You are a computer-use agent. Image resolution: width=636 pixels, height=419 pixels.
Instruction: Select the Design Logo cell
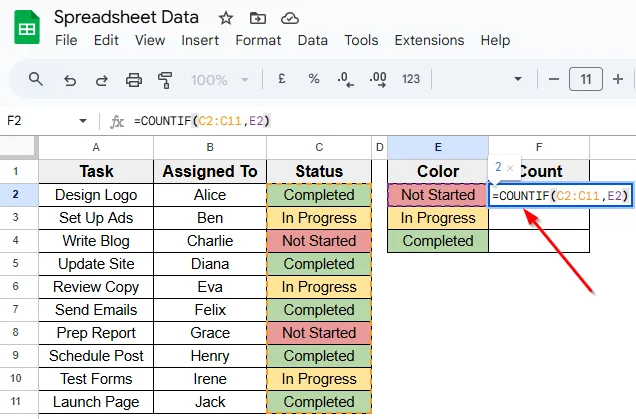point(96,195)
